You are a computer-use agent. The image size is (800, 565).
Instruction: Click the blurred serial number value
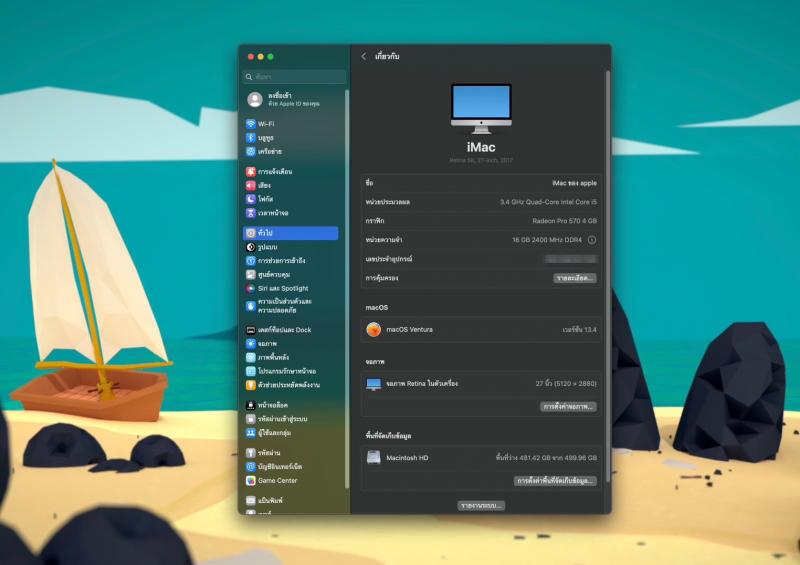(570, 259)
